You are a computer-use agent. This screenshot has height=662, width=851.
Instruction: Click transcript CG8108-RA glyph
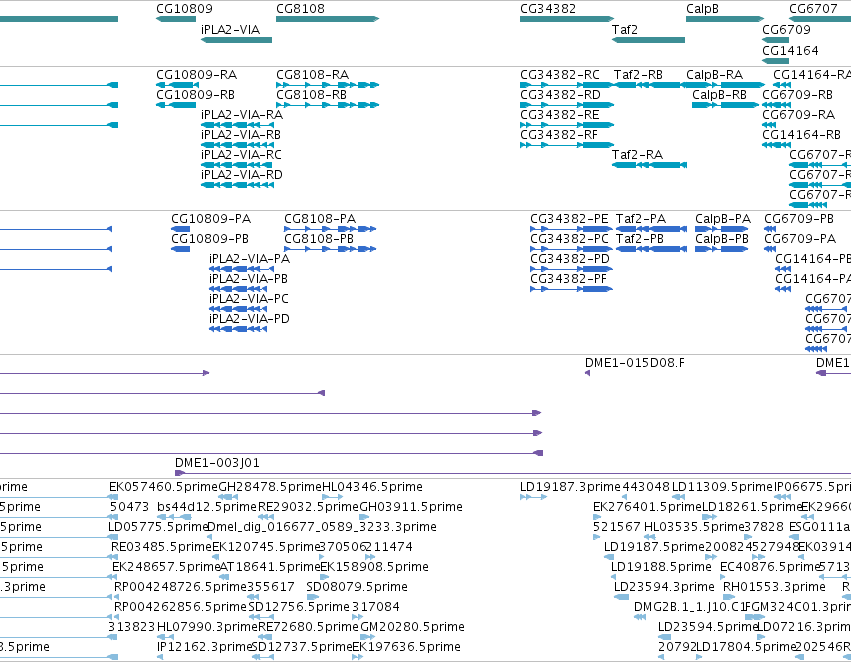coord(327,85)
